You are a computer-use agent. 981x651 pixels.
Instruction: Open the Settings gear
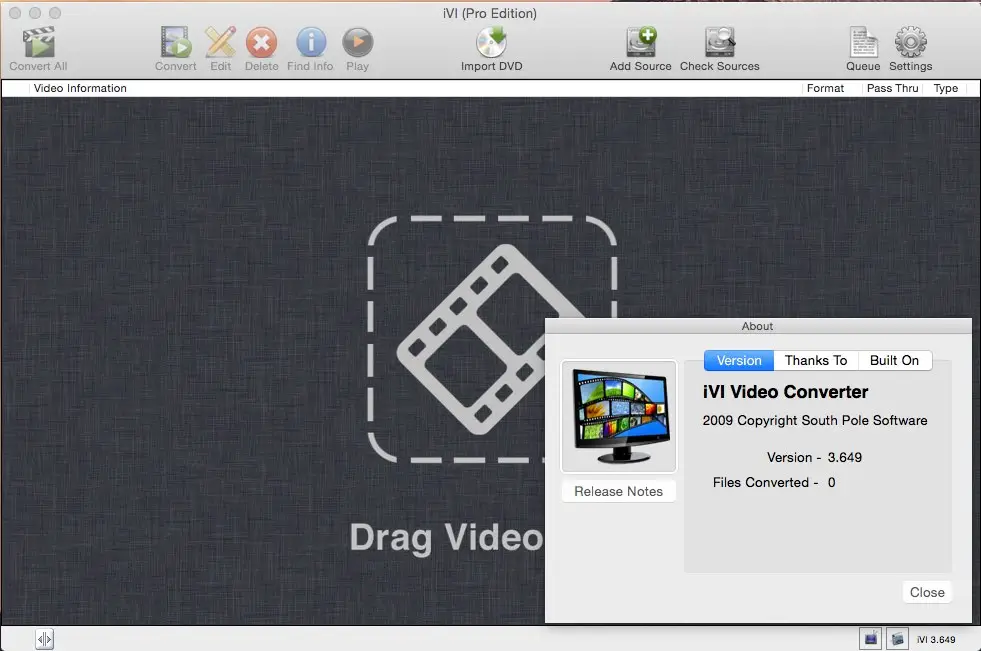911,43
